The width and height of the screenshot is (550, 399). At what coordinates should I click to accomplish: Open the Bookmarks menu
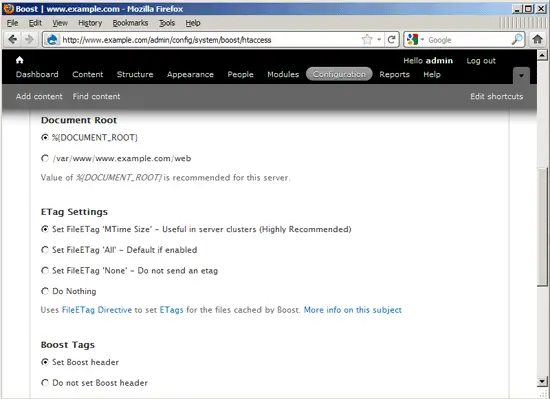[130, 23]
